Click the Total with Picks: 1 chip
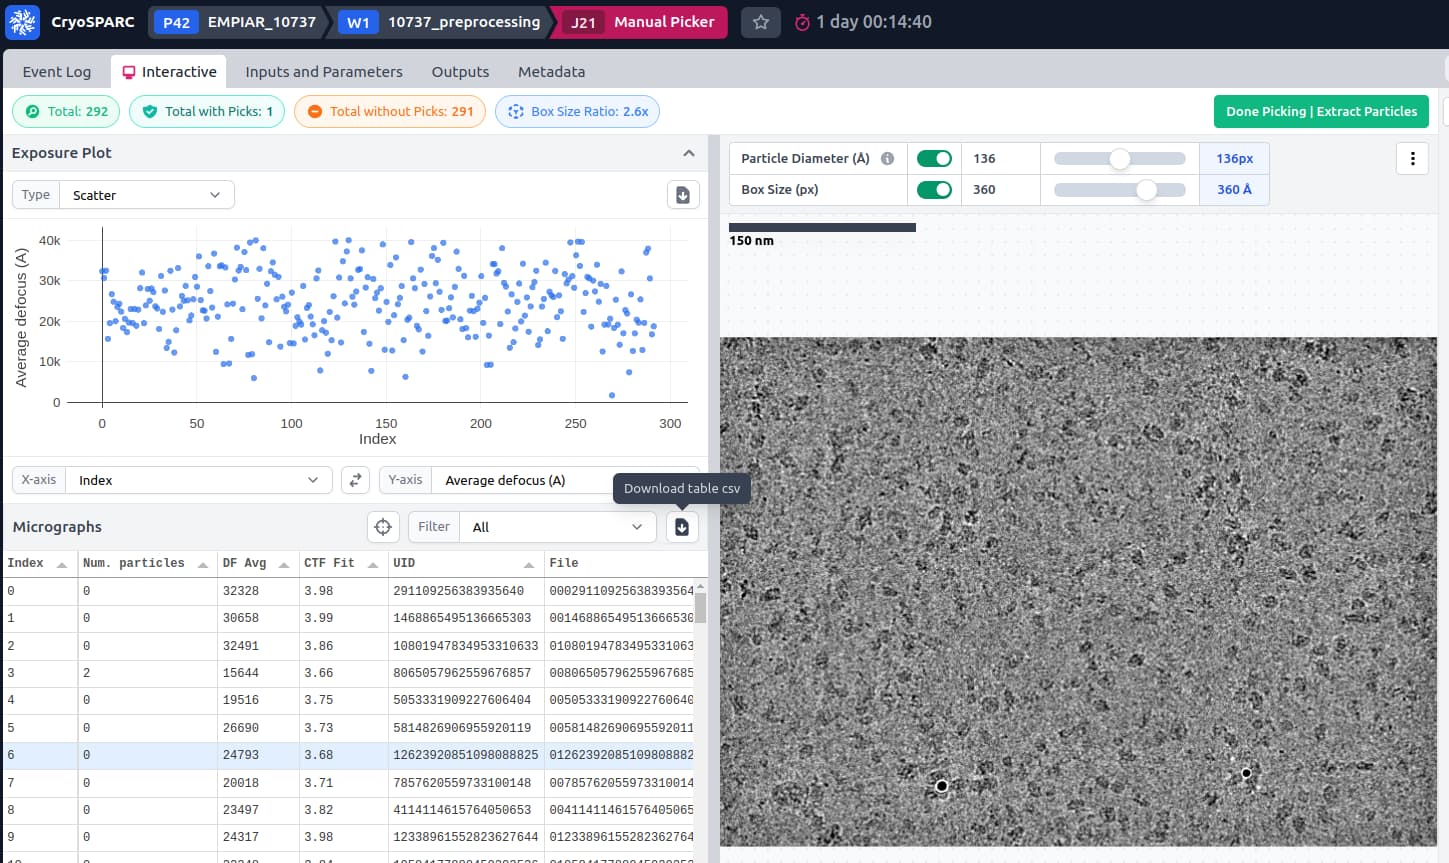This screenshot has width=1449, height=863. pyautogui.click(x=207, y=111)
